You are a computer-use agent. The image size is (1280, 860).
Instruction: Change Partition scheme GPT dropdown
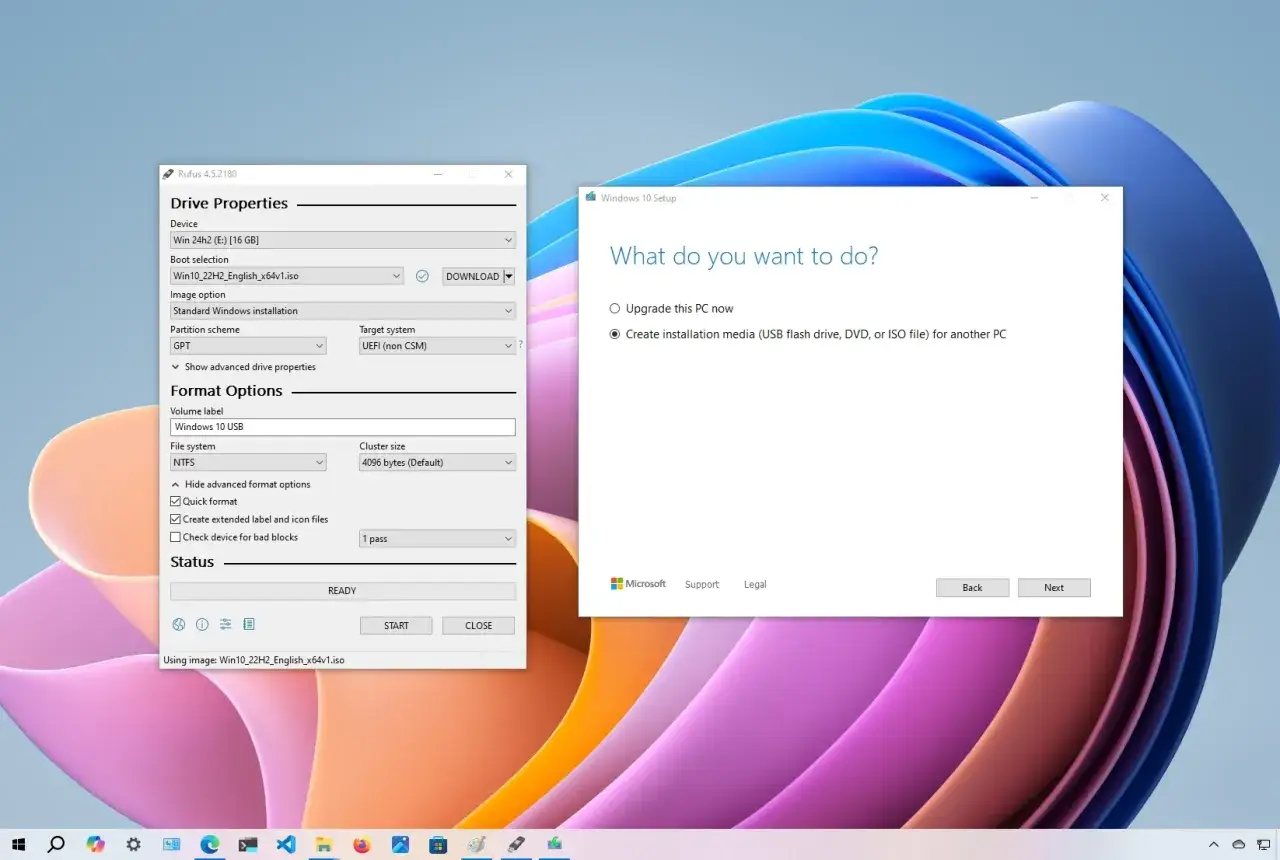tap(248, 346)
